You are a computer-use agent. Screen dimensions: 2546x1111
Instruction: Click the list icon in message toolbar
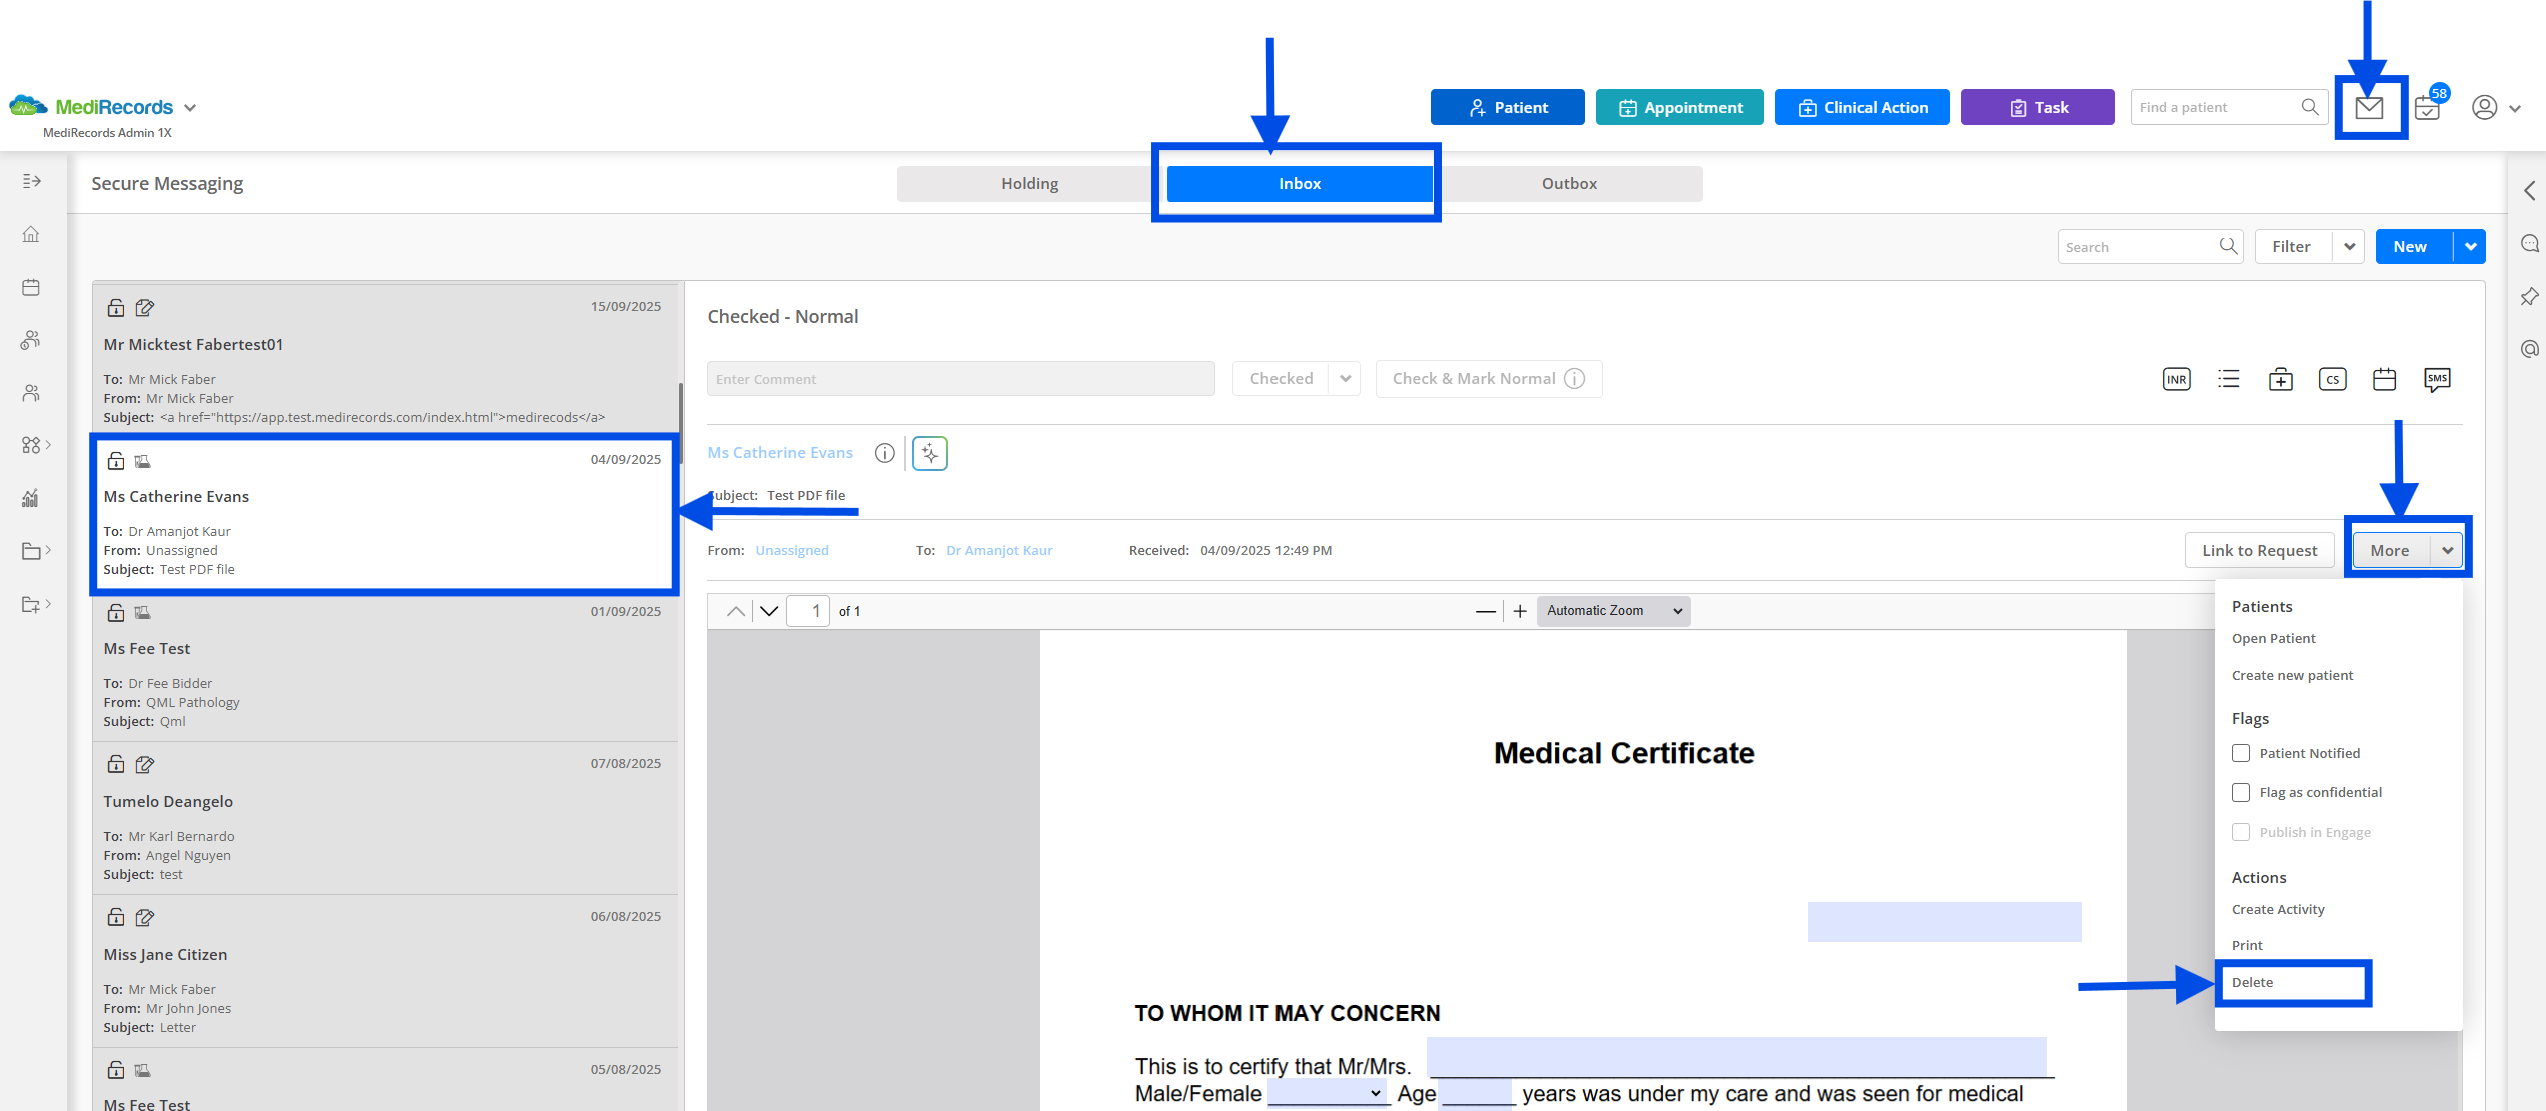(x=2228, y=379)
